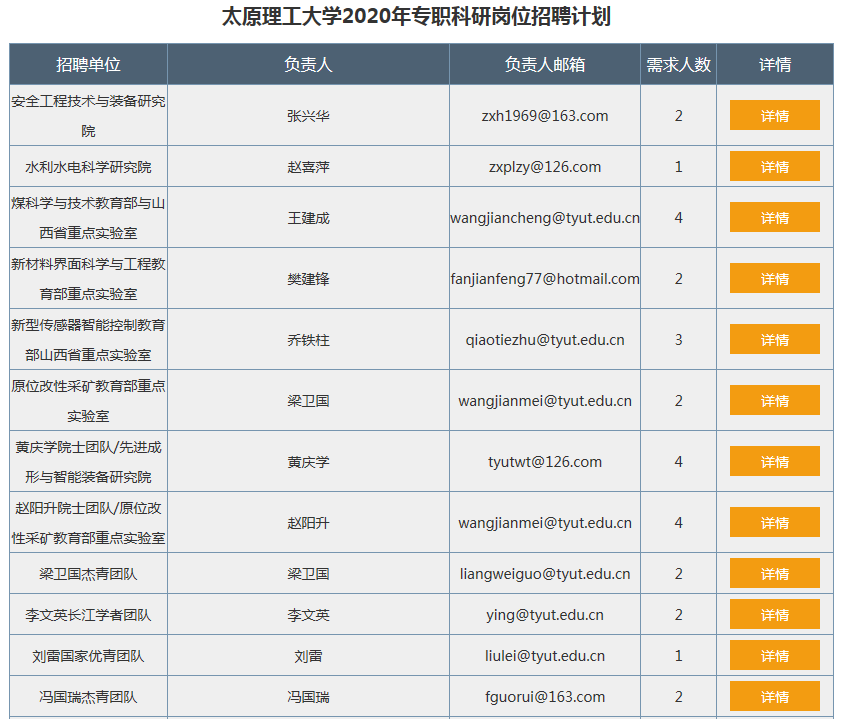Click unit 黄庆学院士团队/先进成形与智能装备研究院
The width and height of the screenshot is (841, 719).
coord(88,462)
